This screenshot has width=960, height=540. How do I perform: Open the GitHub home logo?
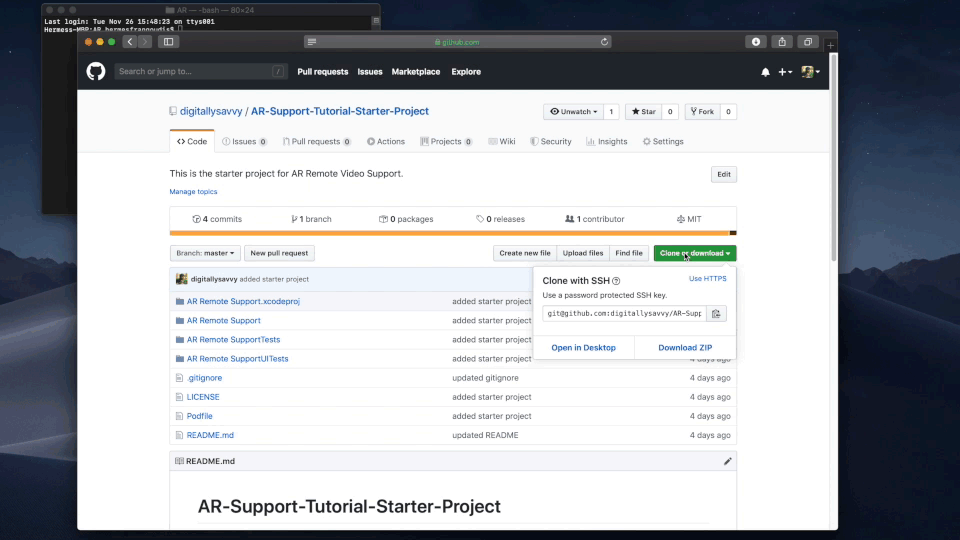(x=96, y=72)
